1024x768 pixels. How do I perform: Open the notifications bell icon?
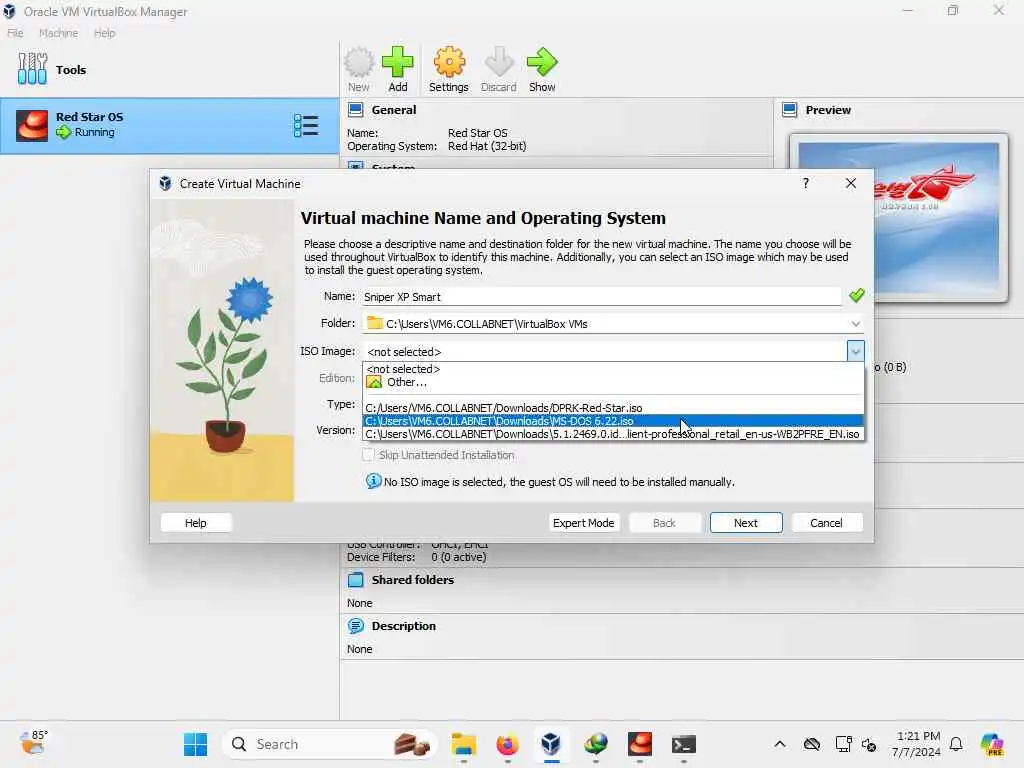coord(956,744)
